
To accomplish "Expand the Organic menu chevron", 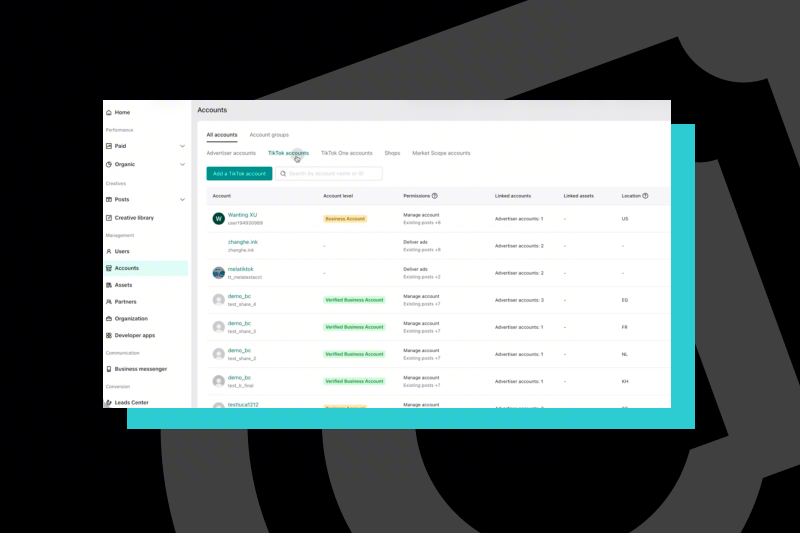I will [182, 164].
